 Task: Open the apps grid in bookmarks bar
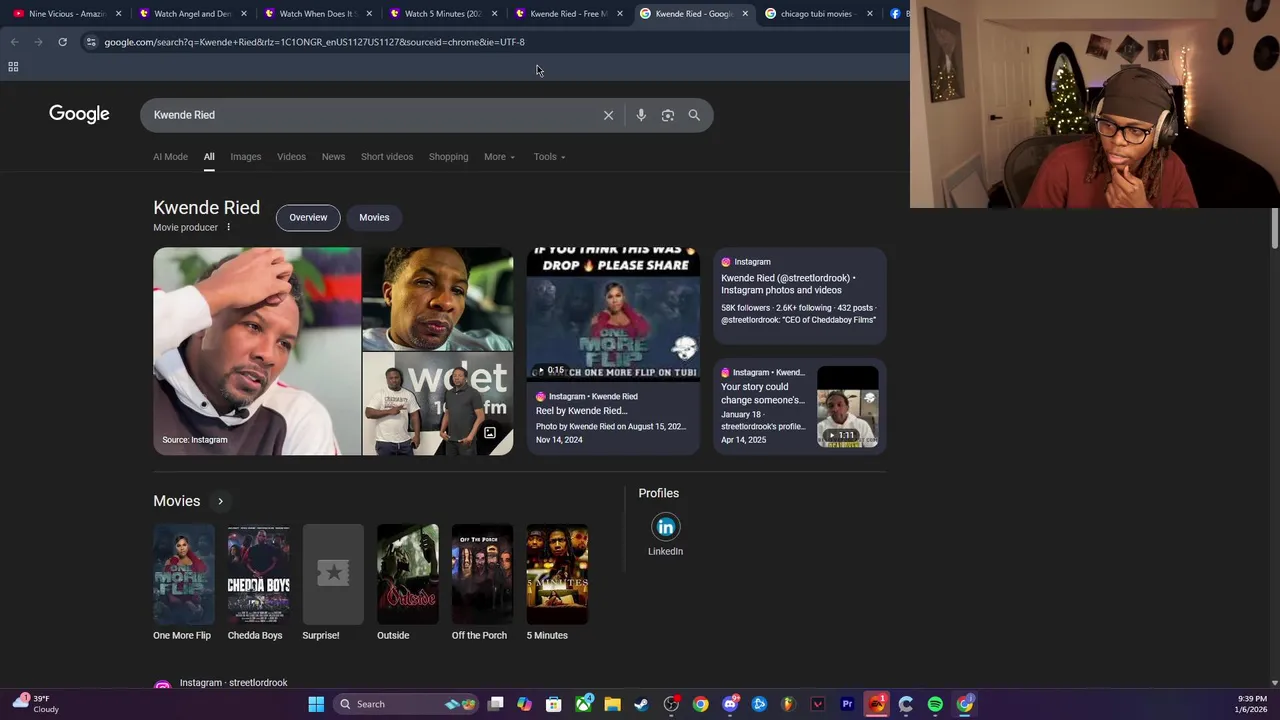13,67
